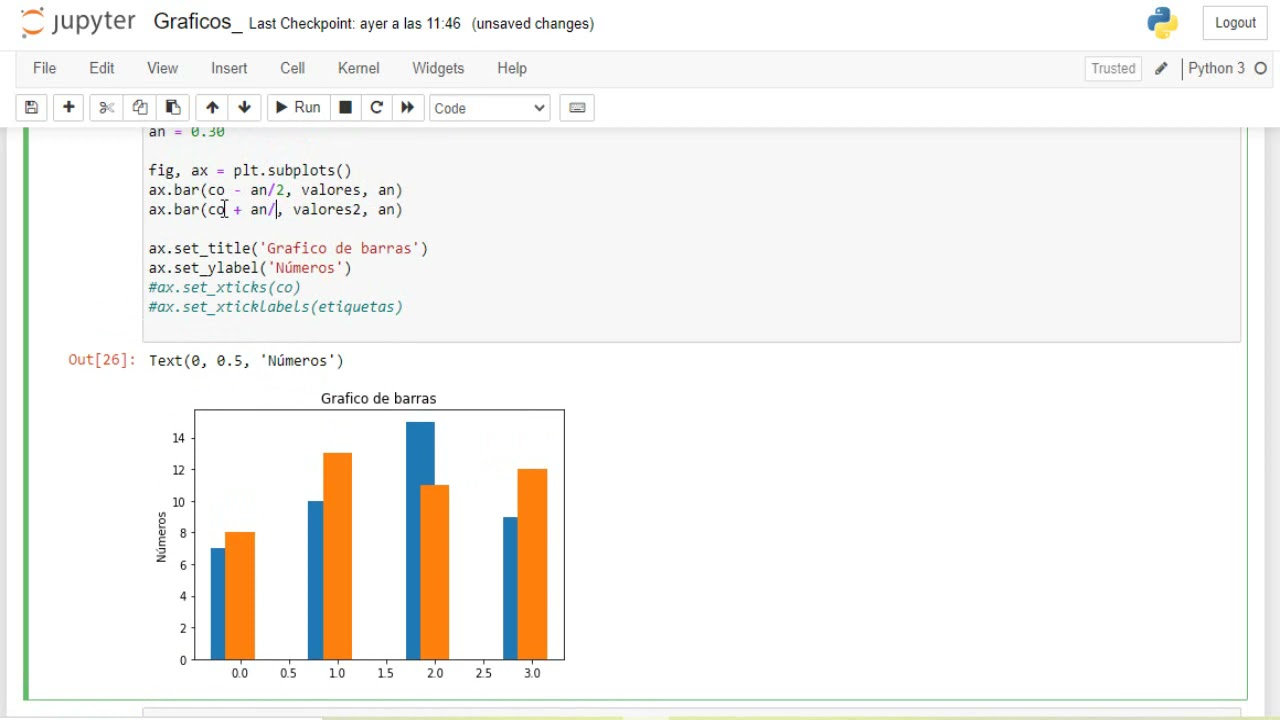Restart the kernel with the circular arrow icon
Screen dimensions: 1280x720
pos(376,108)
